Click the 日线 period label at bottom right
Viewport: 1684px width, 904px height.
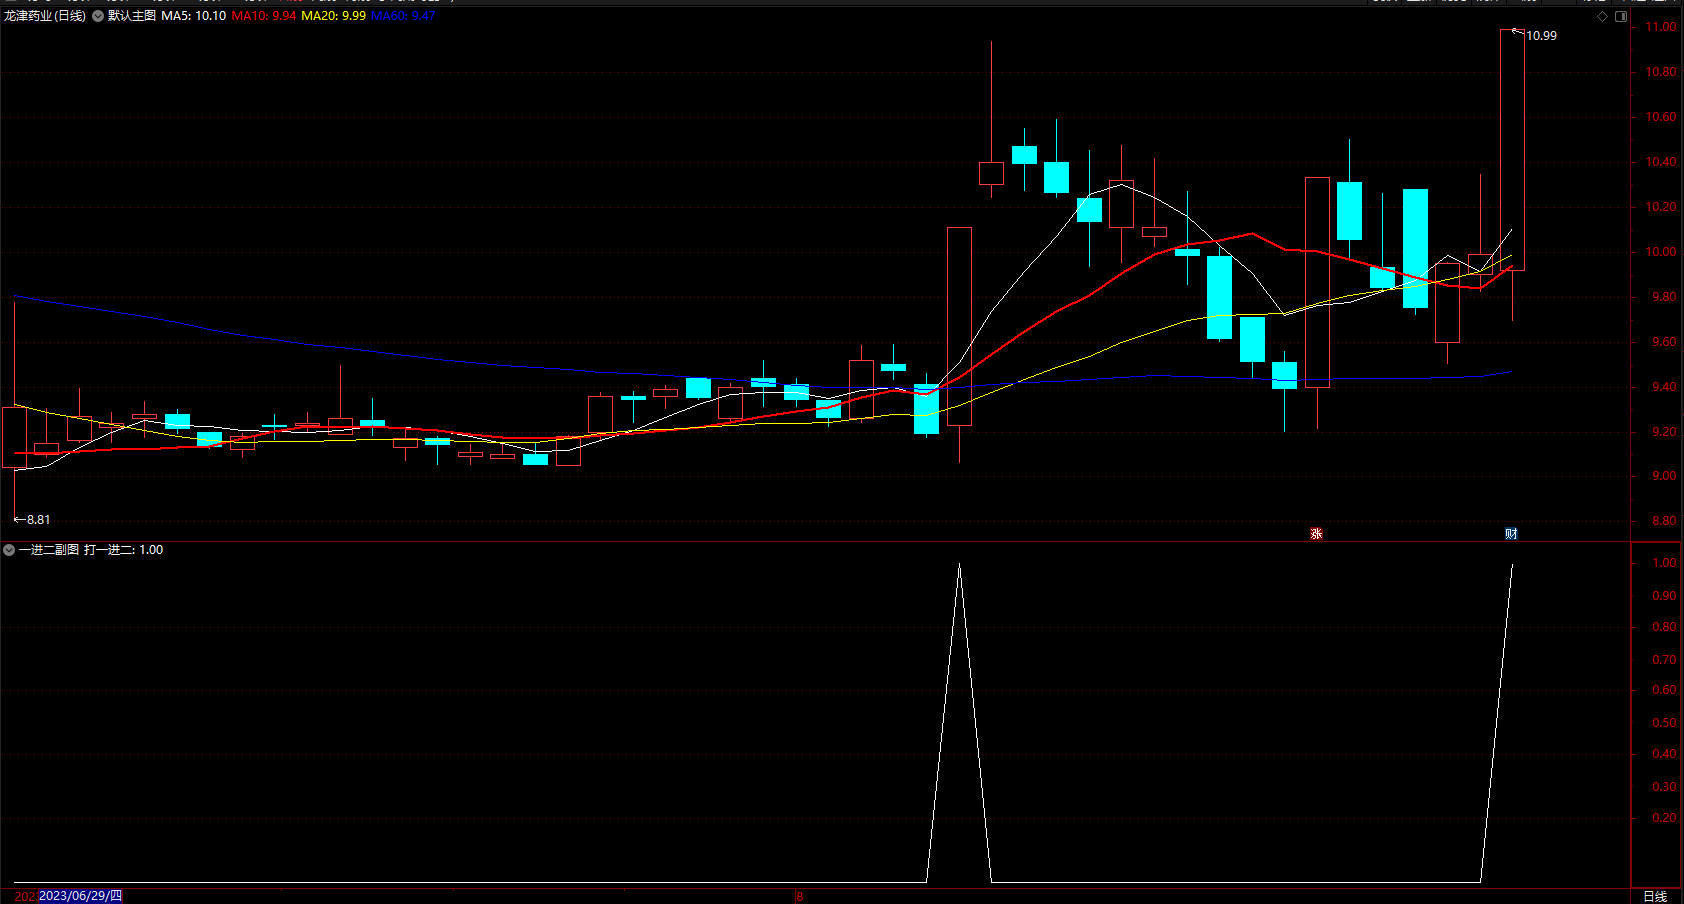click(1655, 896)
